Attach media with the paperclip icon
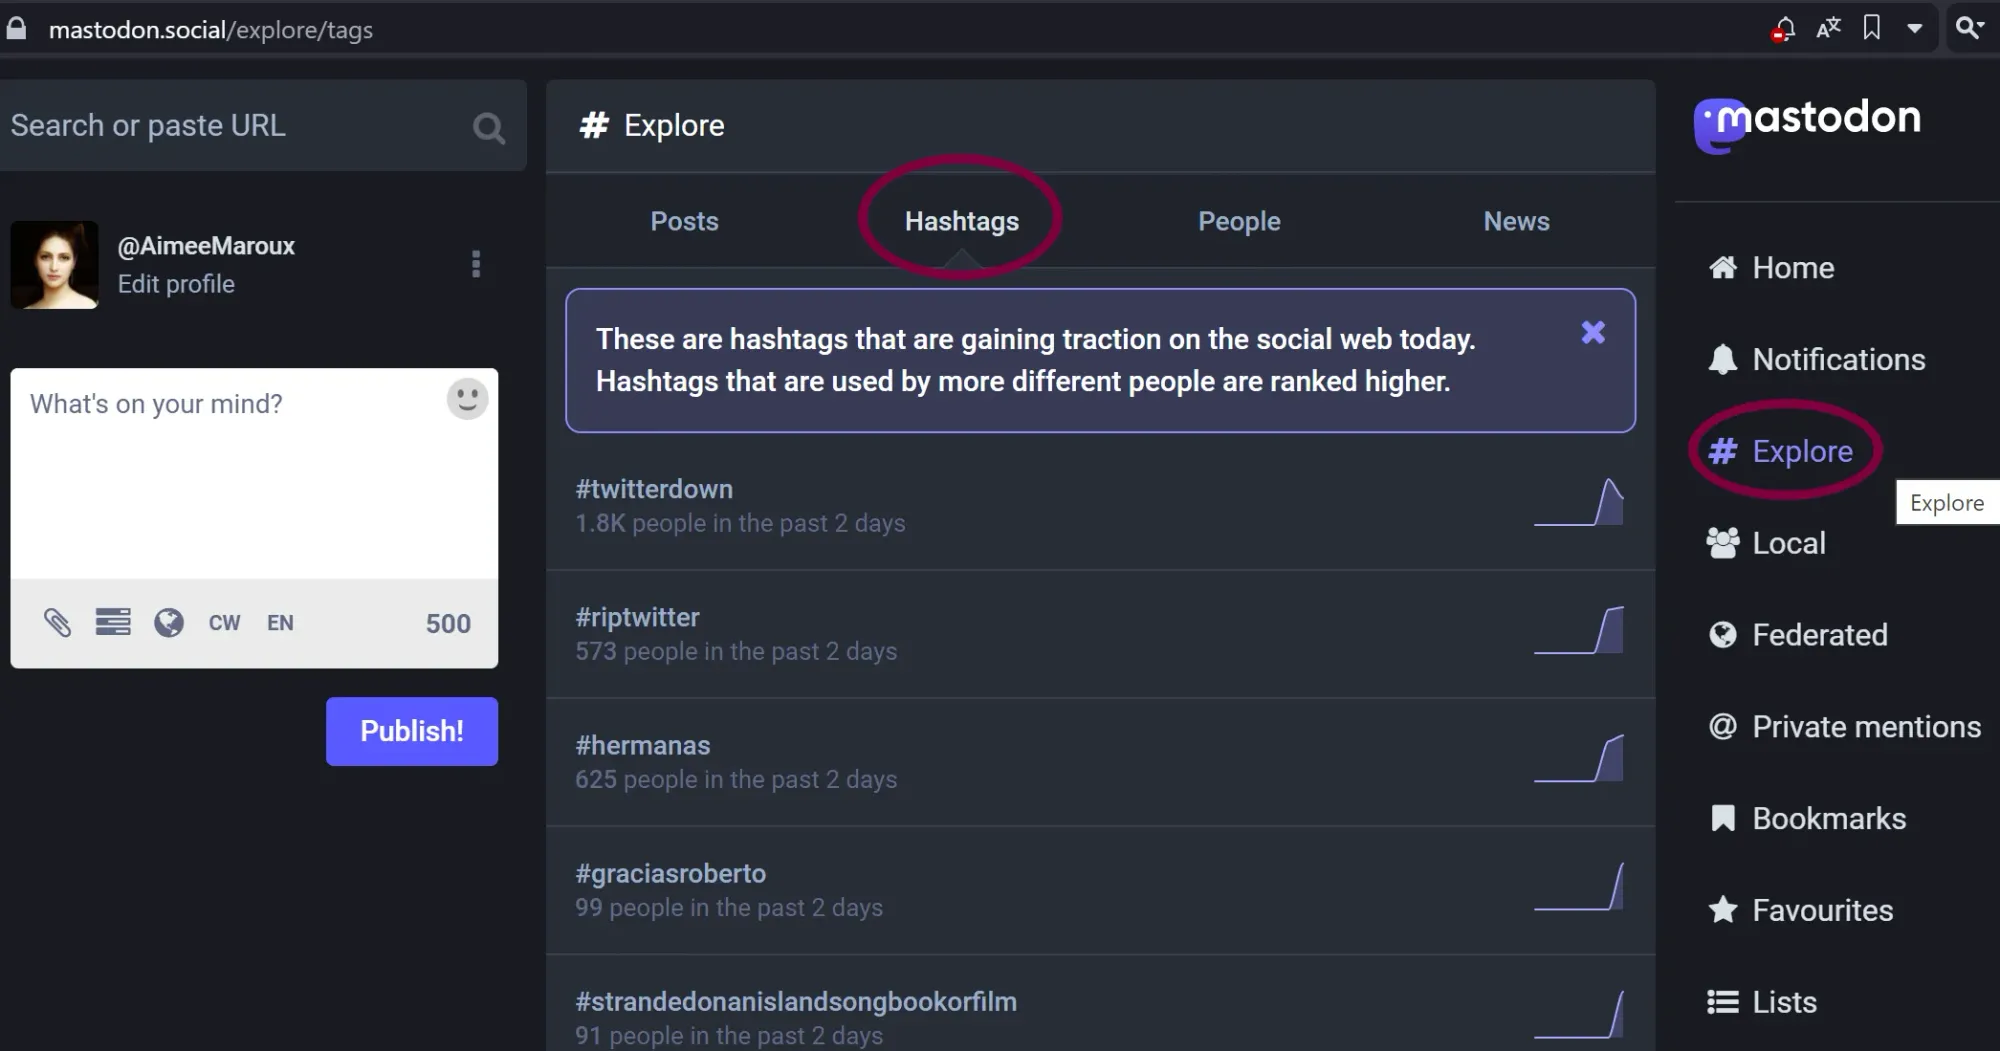 pos(57,623)
